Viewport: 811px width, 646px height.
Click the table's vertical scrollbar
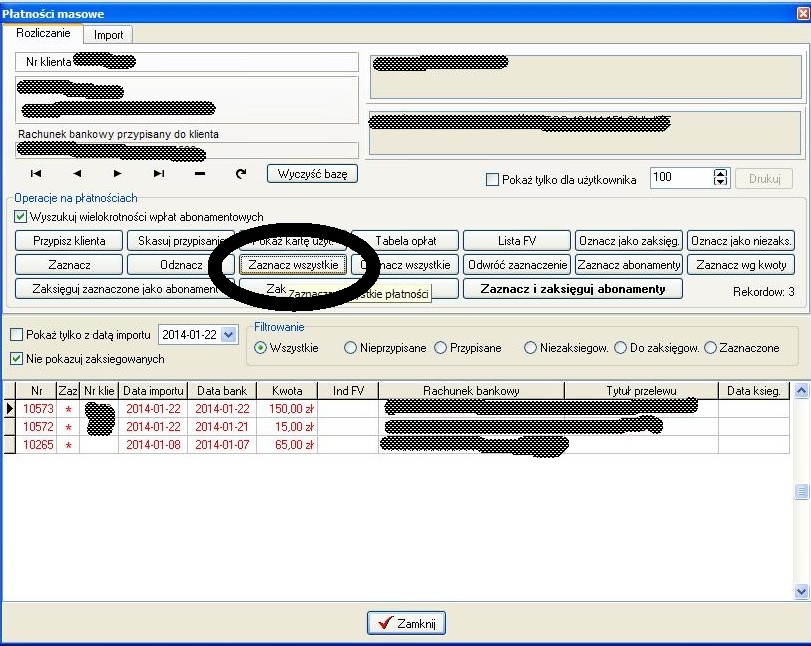[x=799, y=491]
